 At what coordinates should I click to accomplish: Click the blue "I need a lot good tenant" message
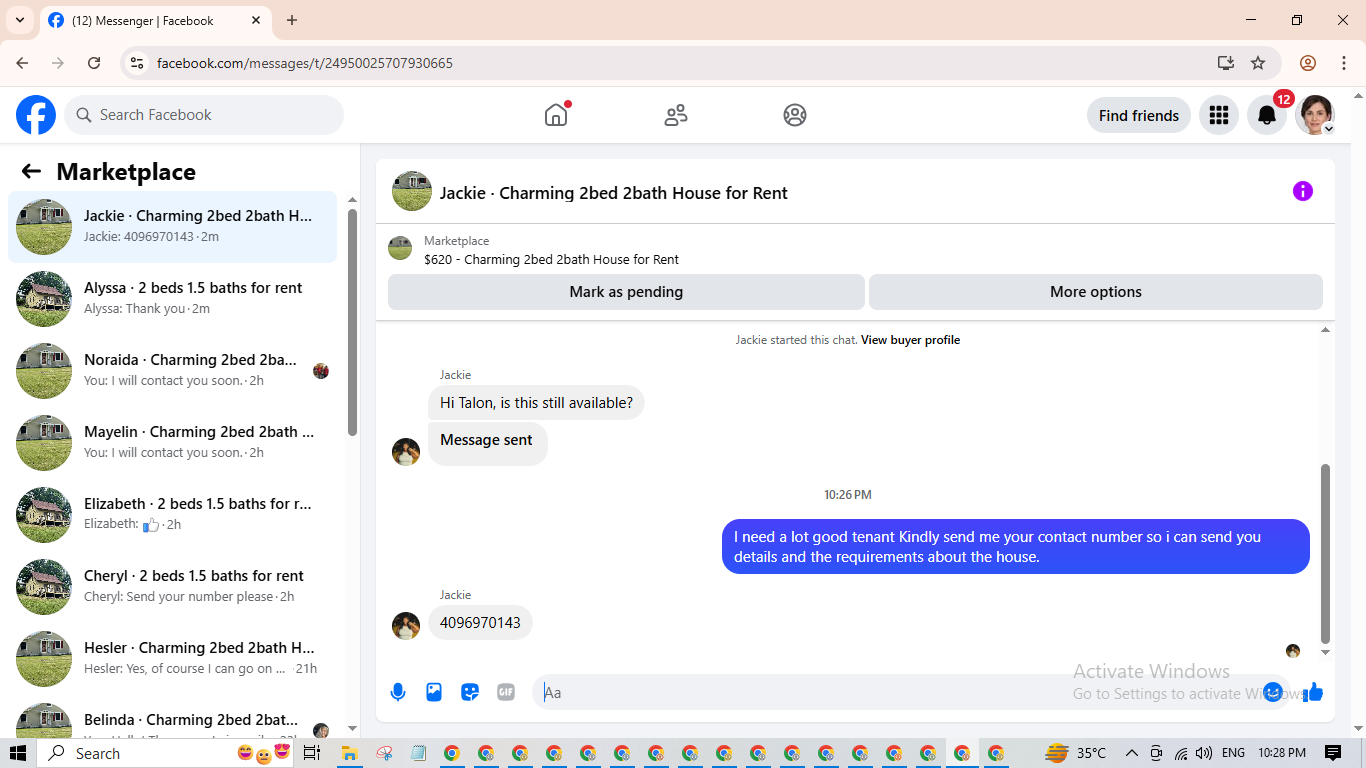[1016, 547]
